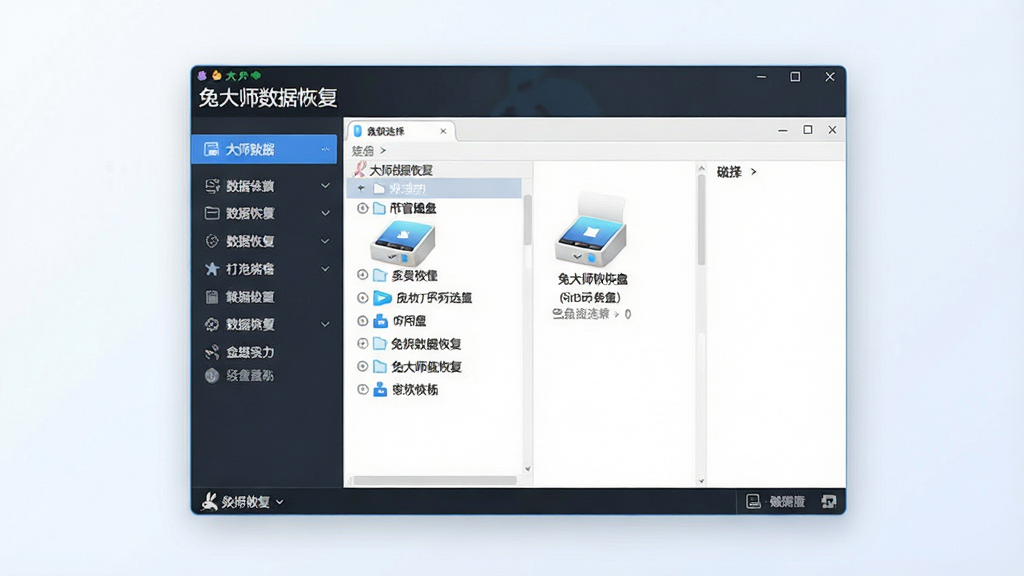Screen dimensions: 1024x576
Task: Expand the sidebar row just above the wrench item
Action: [x=325, y=325]
